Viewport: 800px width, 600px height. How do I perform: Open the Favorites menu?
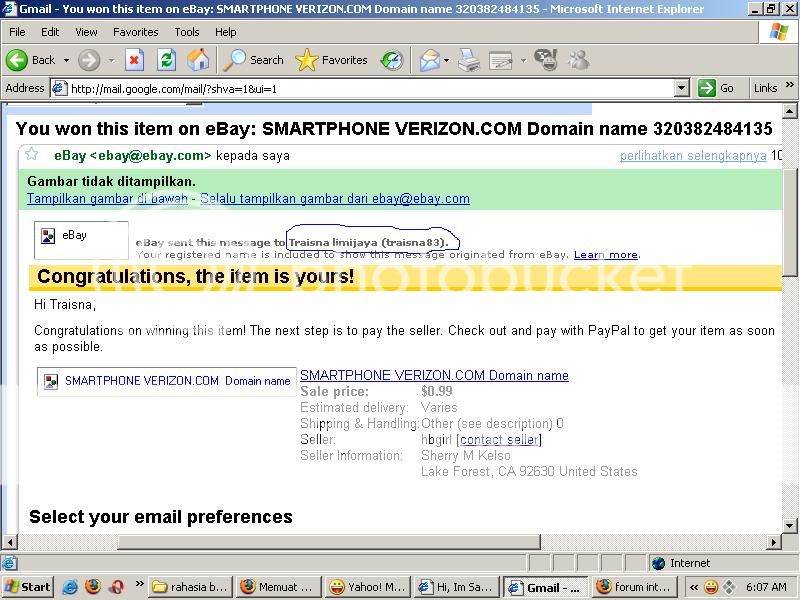136,32
